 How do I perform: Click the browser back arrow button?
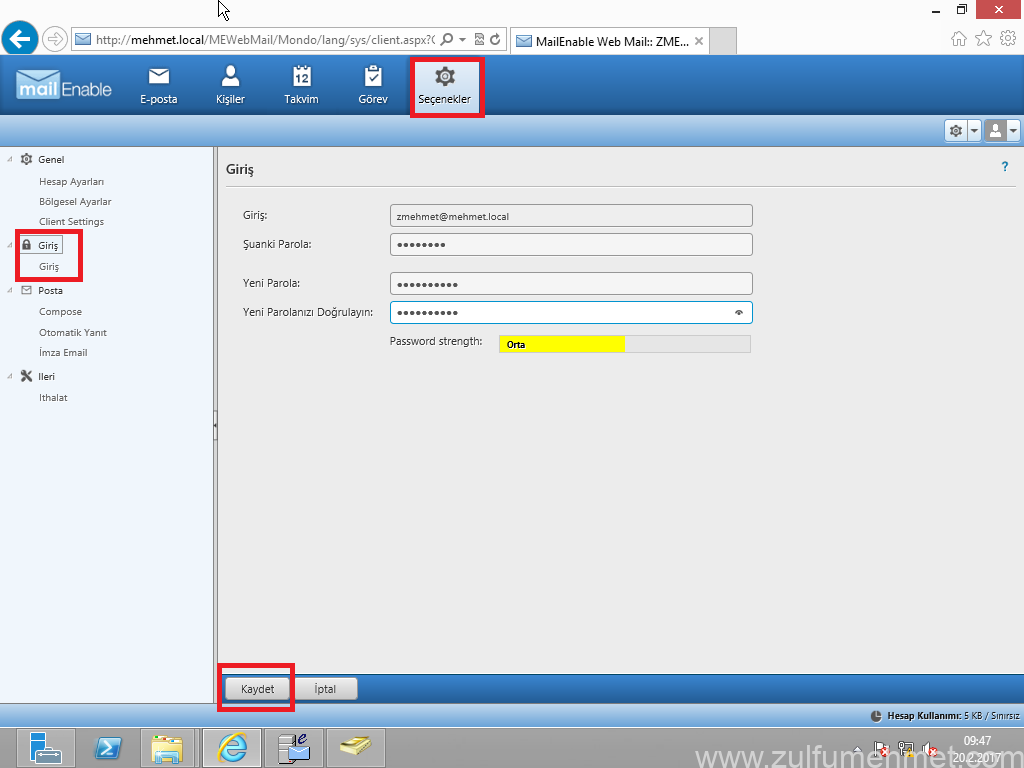(x=20, y=39)
